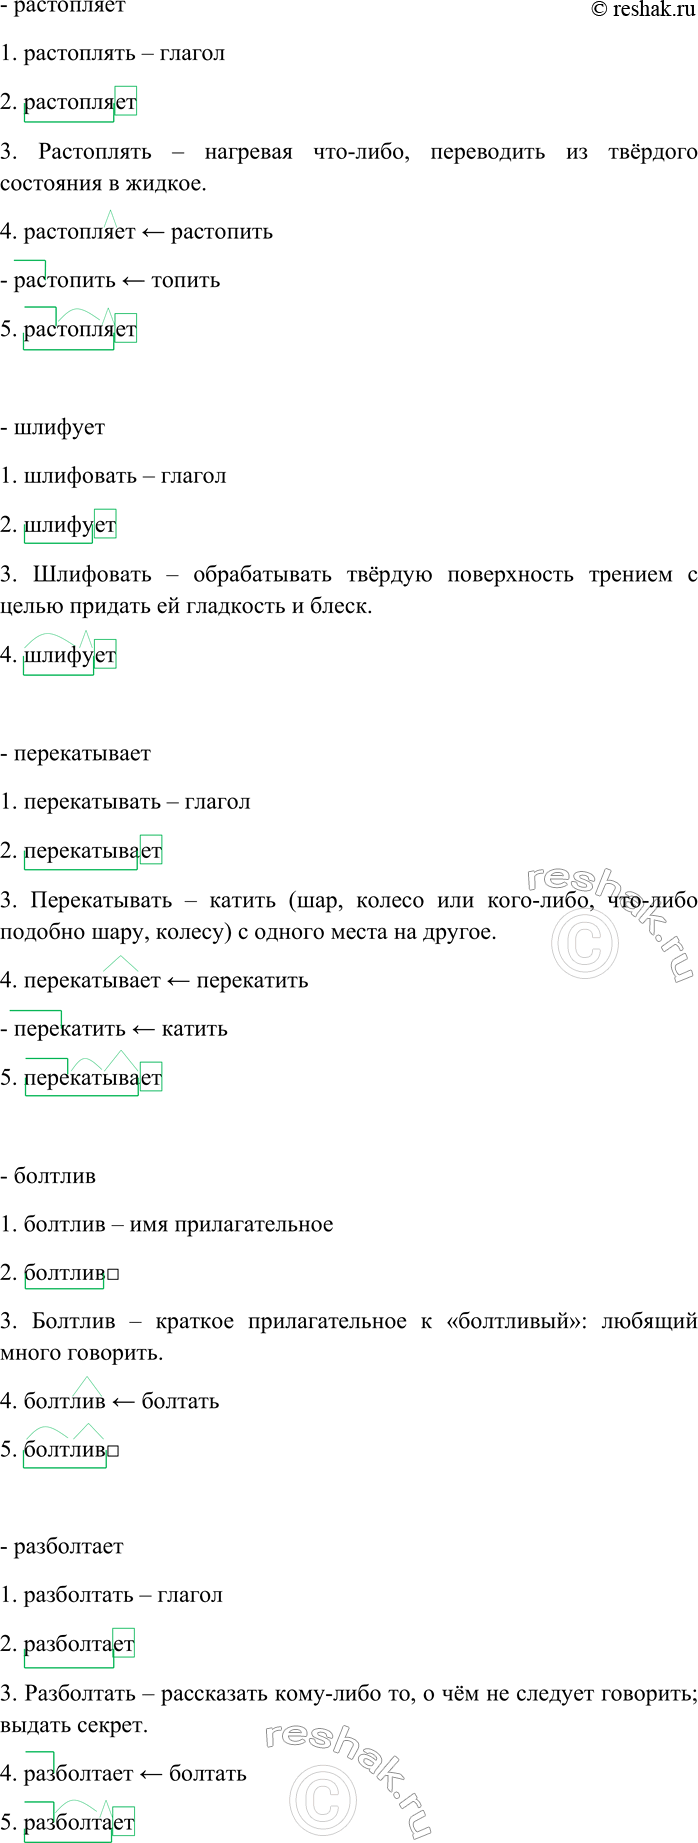The width and height of the screenshot is (698, 1843).
Task: Click the line '5. перекатывает' with morpheme marks
Action: [81, 1075]
